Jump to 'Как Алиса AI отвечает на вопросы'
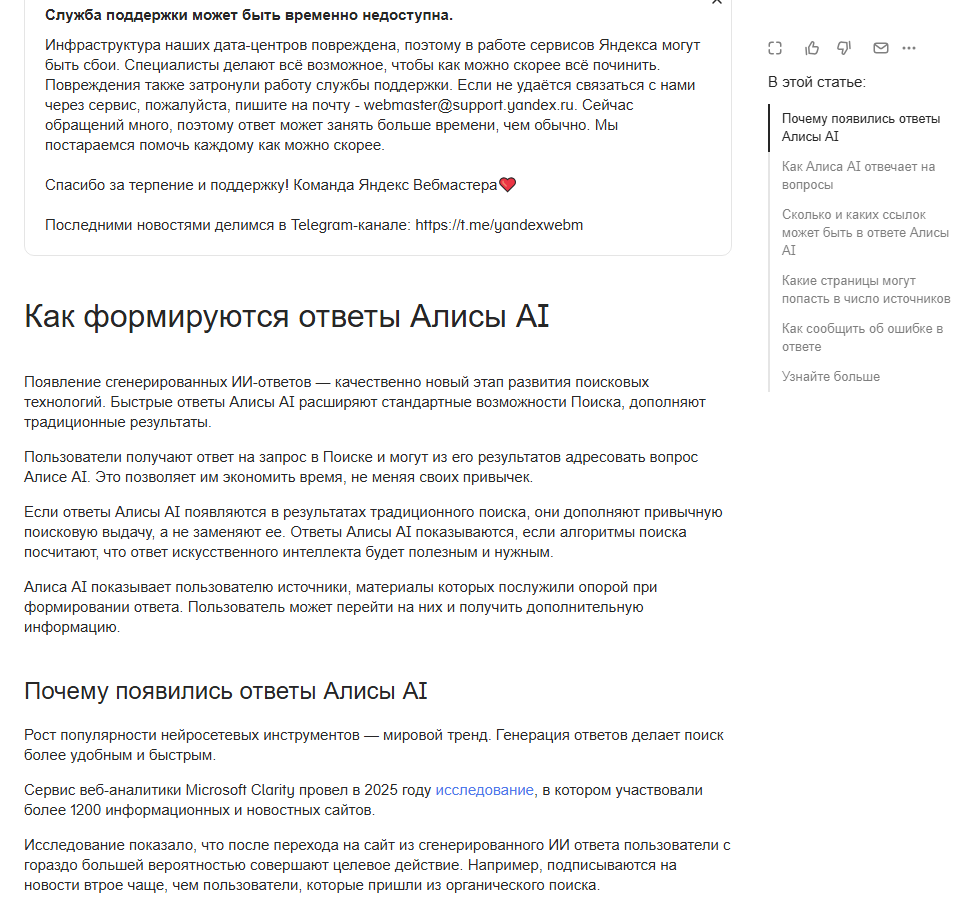The height and width of the screenshot is (900, 956). click(858, 176)
